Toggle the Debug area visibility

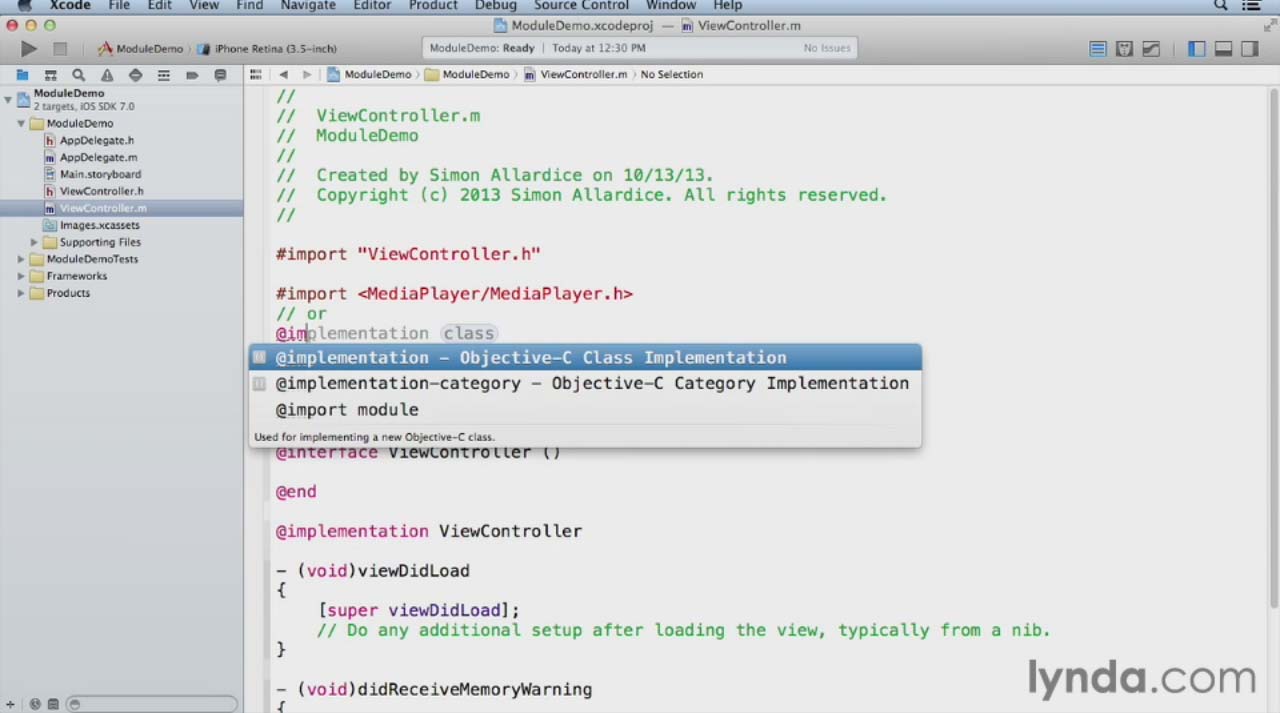click(x=1223, y=48)
